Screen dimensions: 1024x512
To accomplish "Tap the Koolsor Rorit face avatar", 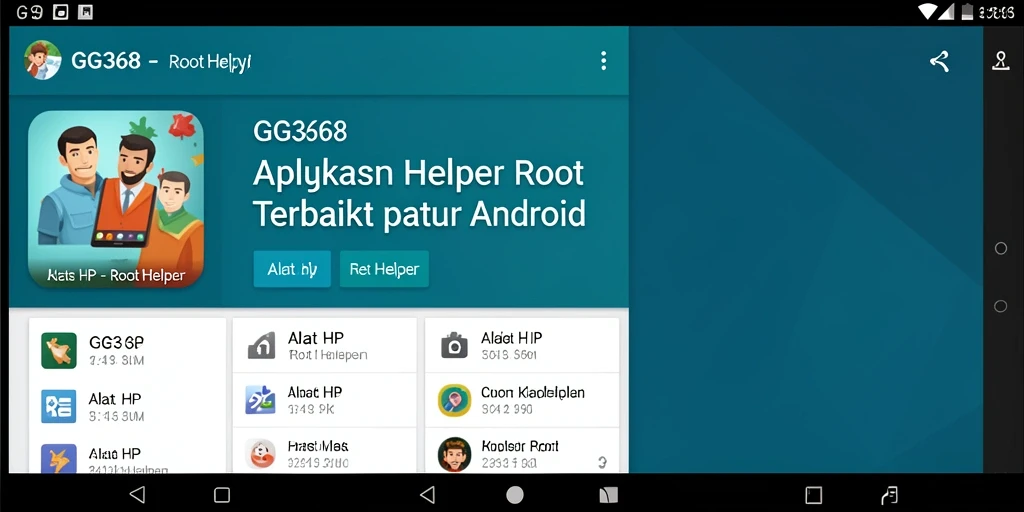I will [455, 454].
